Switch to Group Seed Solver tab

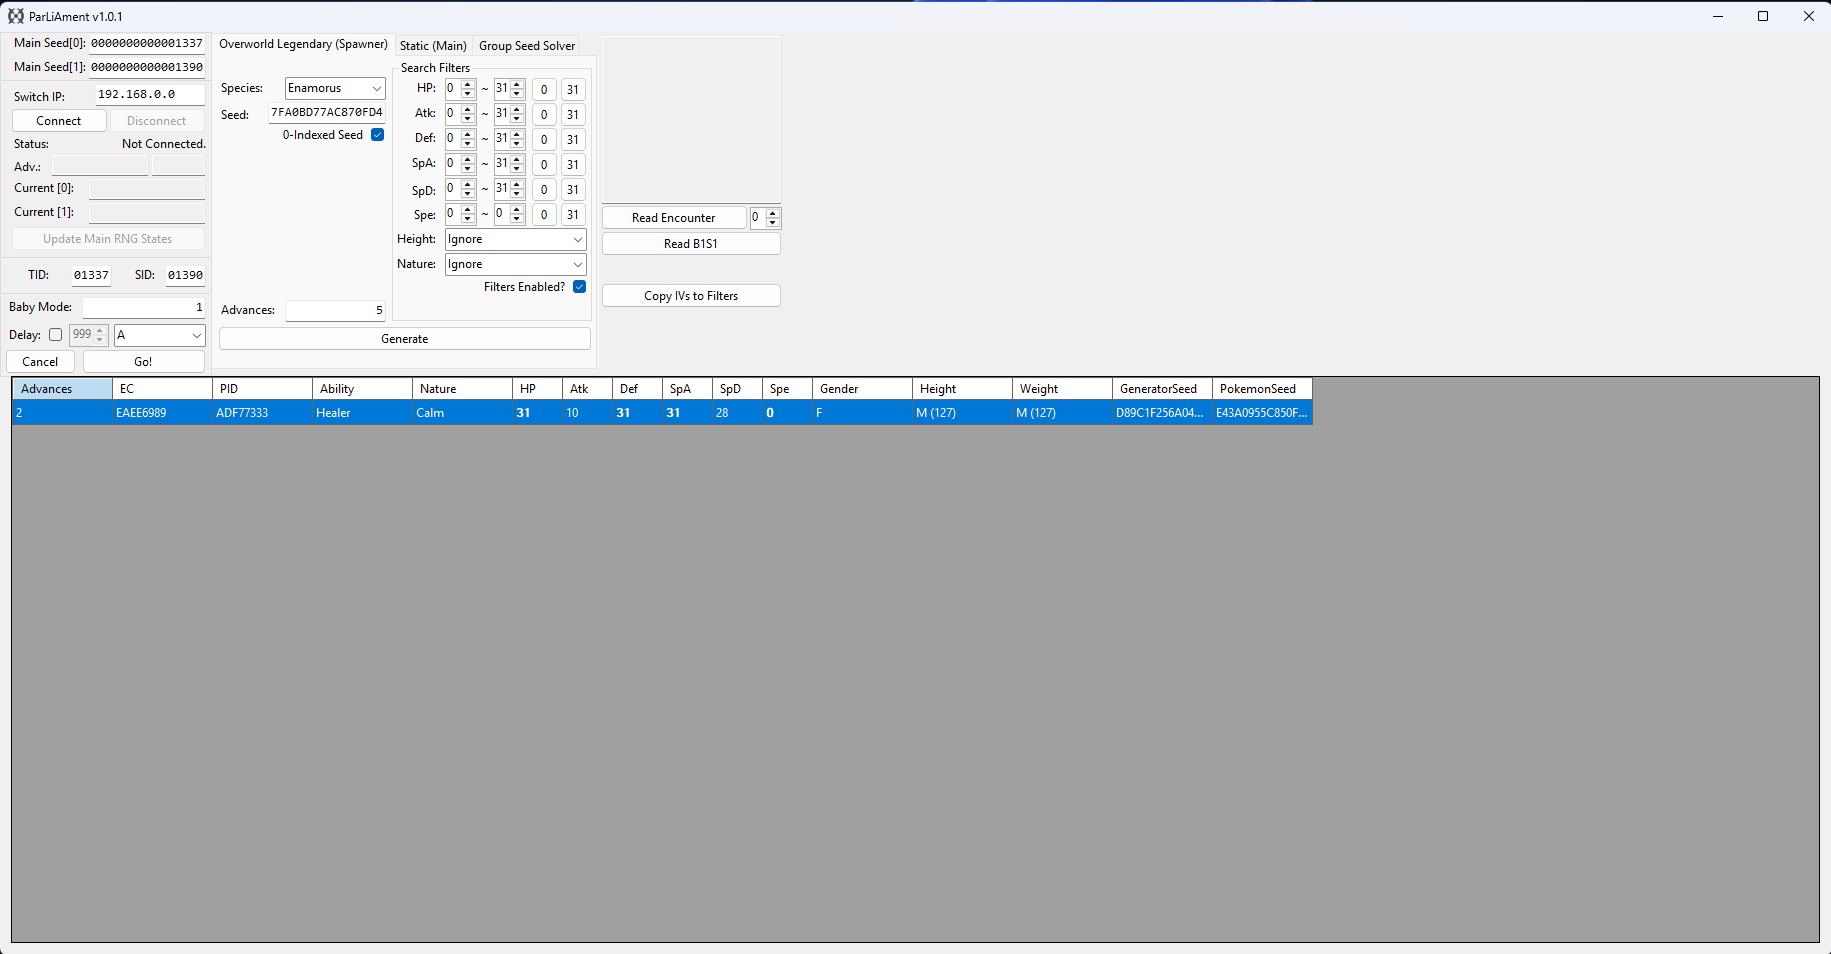tap(527, 46)
